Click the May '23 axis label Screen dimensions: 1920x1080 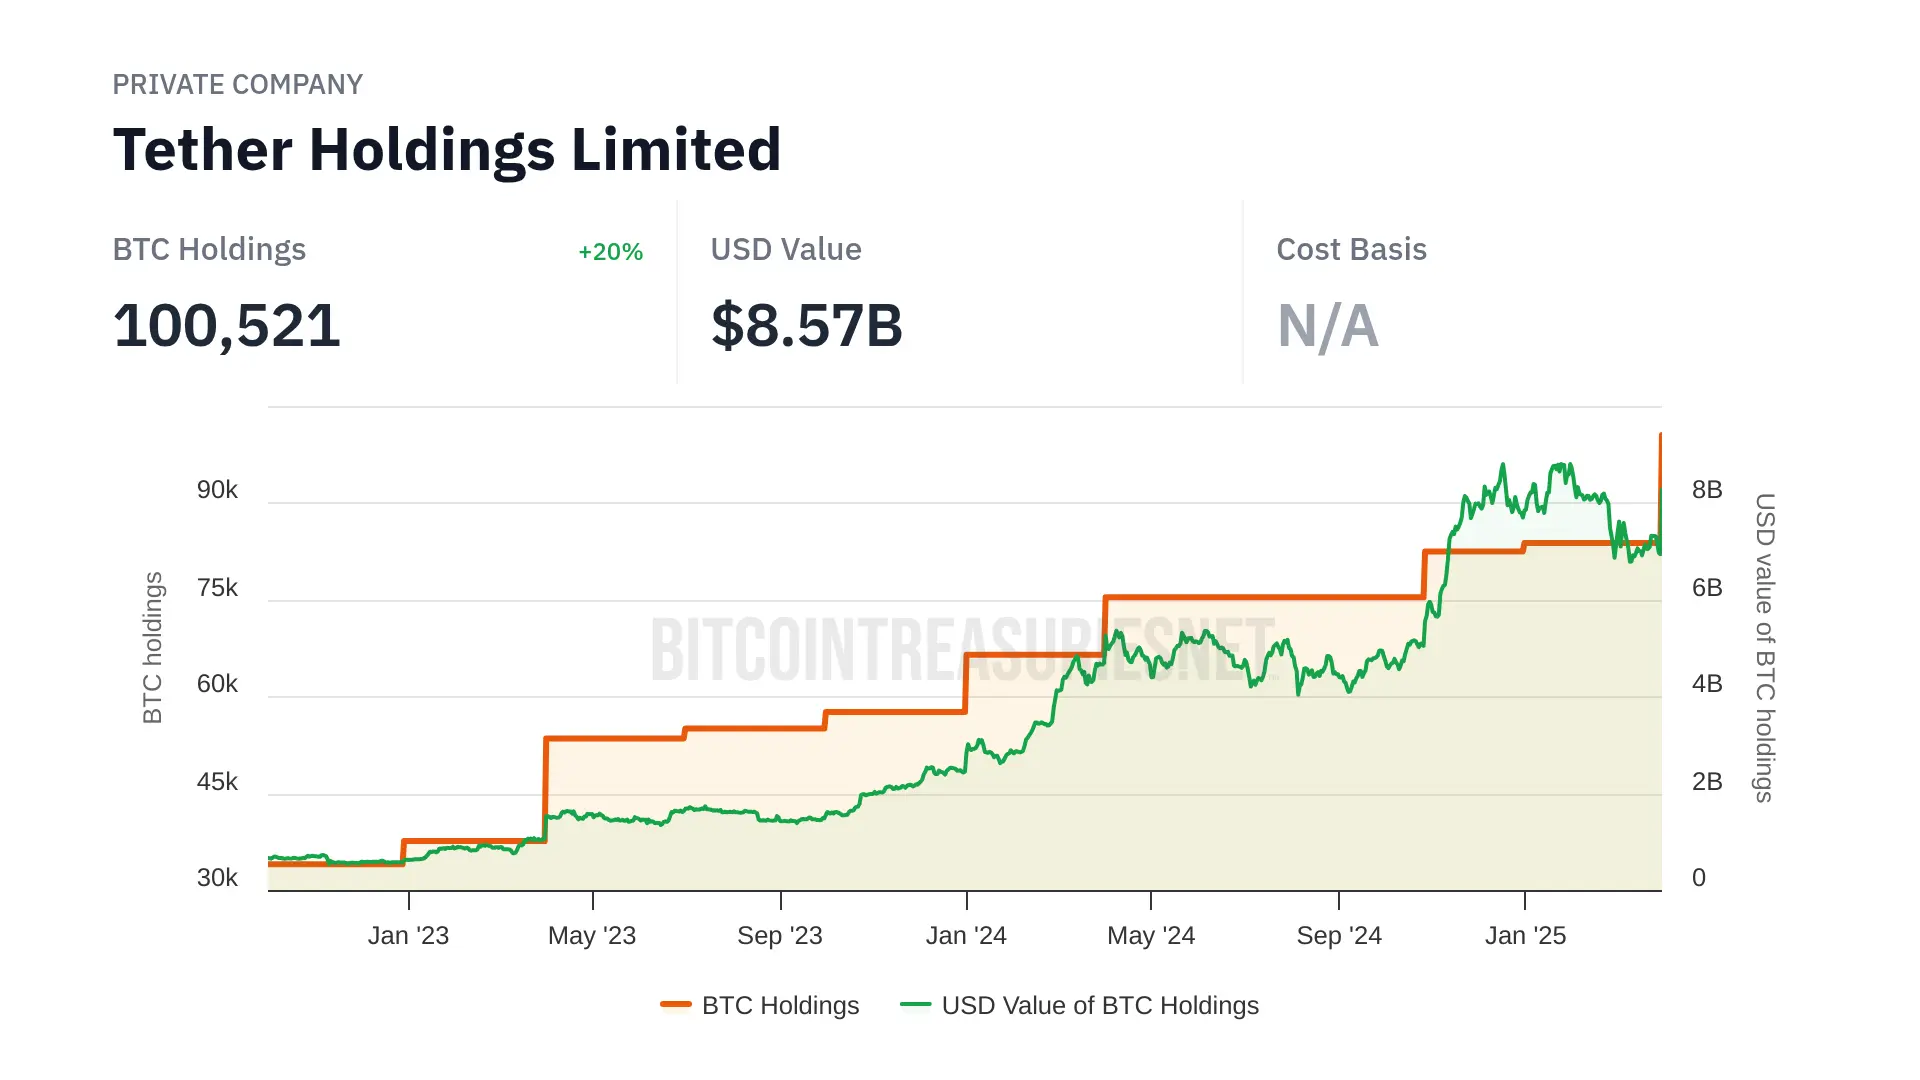[592, 936]
